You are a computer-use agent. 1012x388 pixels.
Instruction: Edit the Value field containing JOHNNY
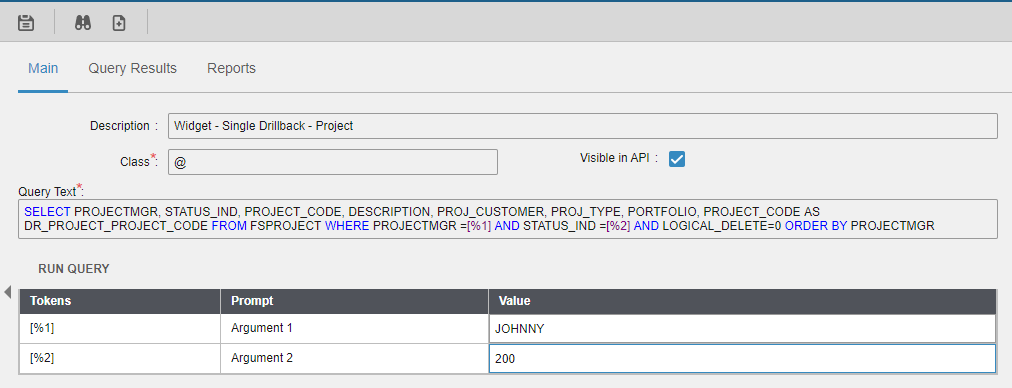click(x=742, y=329)
